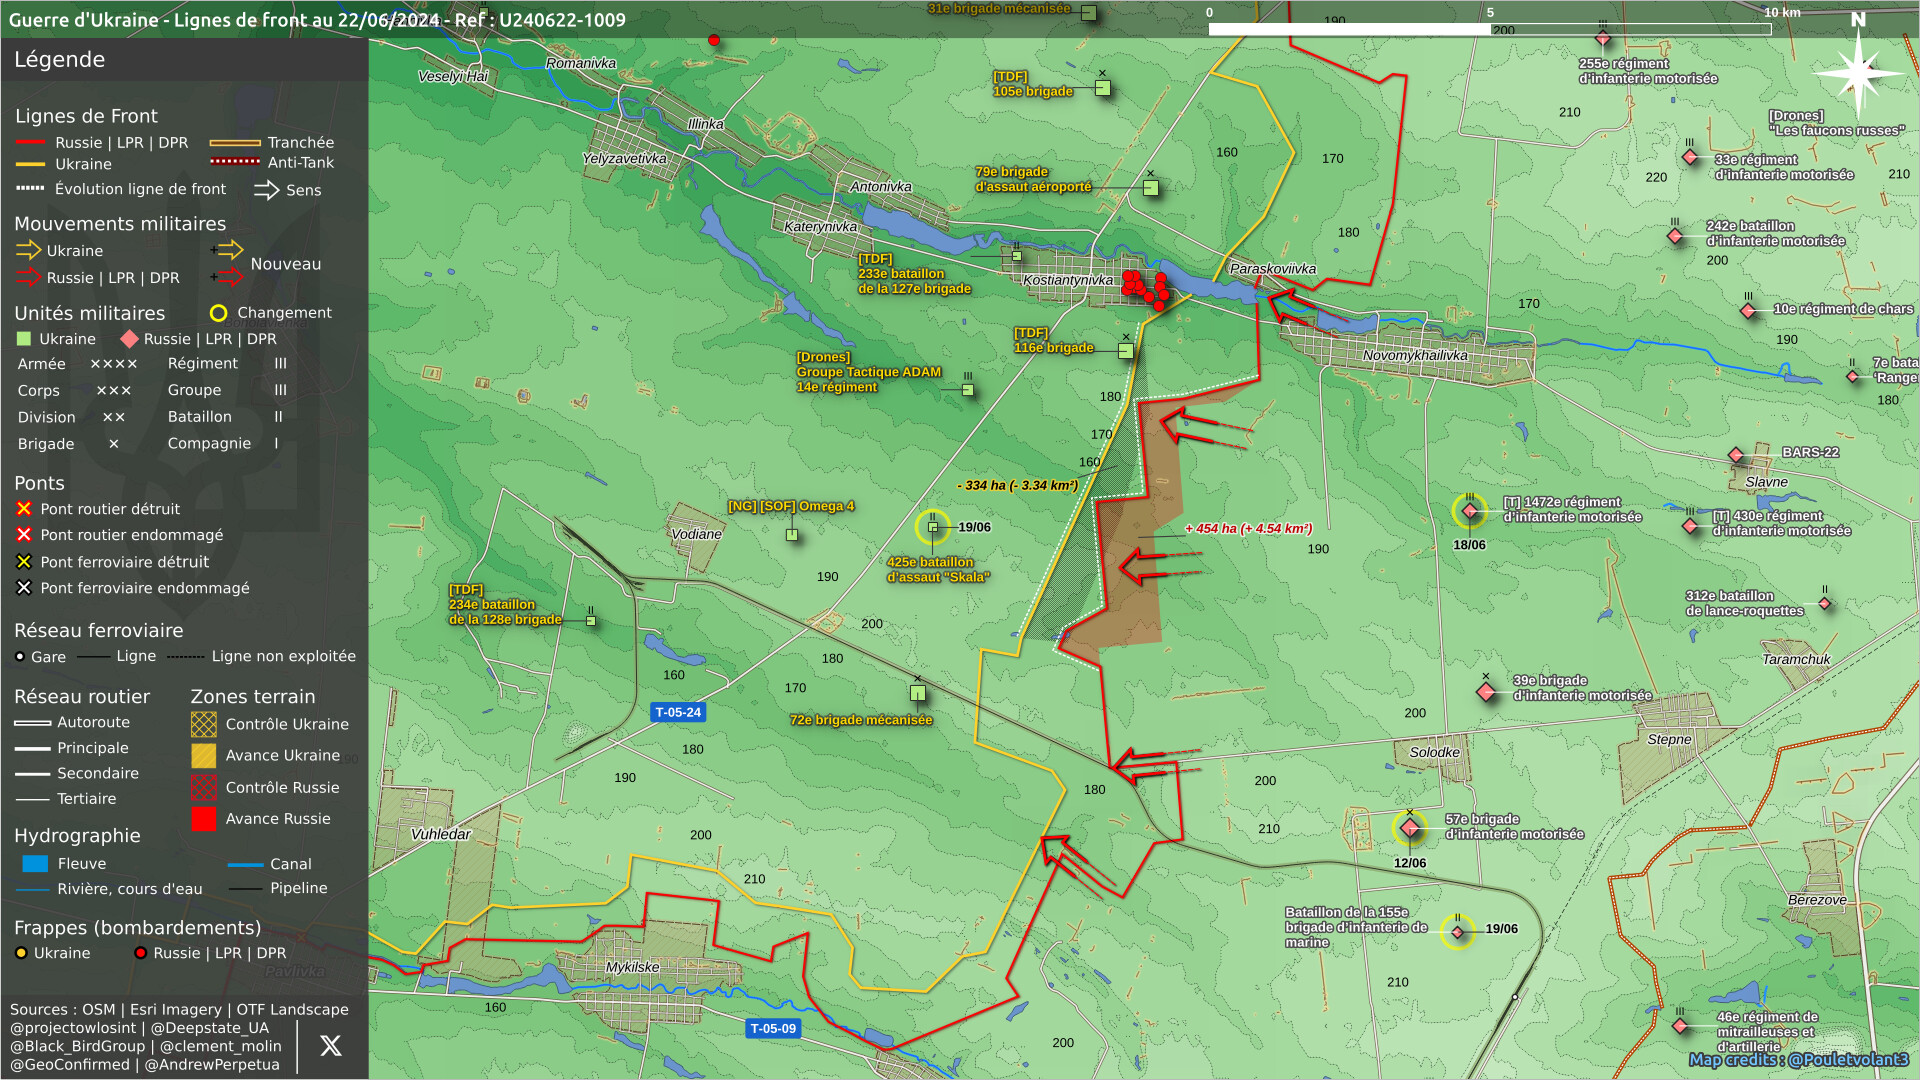Click the yellow Changement circle legend symbol
The width and height of the screenshot is (1920, 1080).
pyautogui.click(x=218, y=313)
